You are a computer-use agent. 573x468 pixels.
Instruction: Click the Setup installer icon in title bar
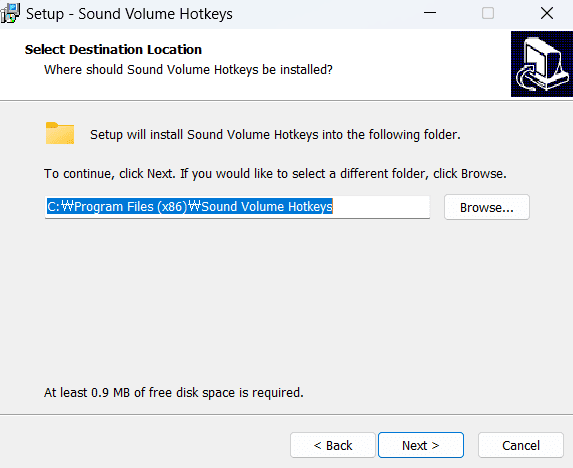click(10, 14)
